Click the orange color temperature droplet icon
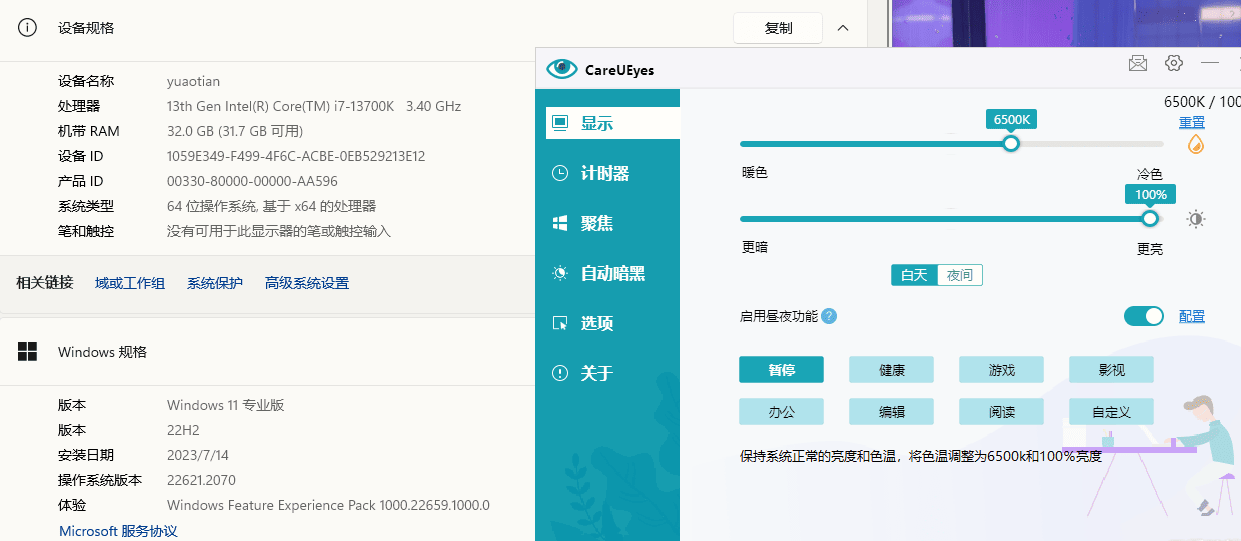Image resolution: width=1241 pixels, height=541 pixels. coord(1195,144)
